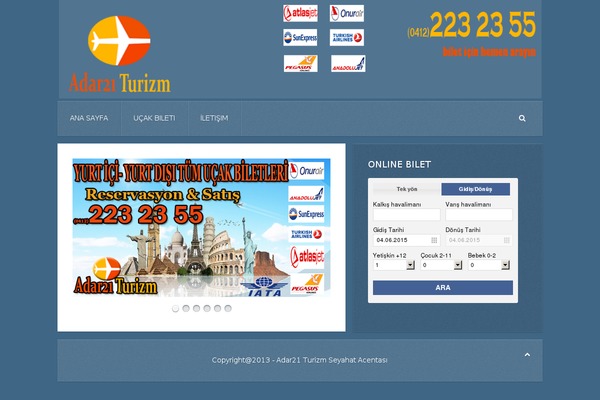Click the Adar21 Turizm airplane logo

[119, 41]
